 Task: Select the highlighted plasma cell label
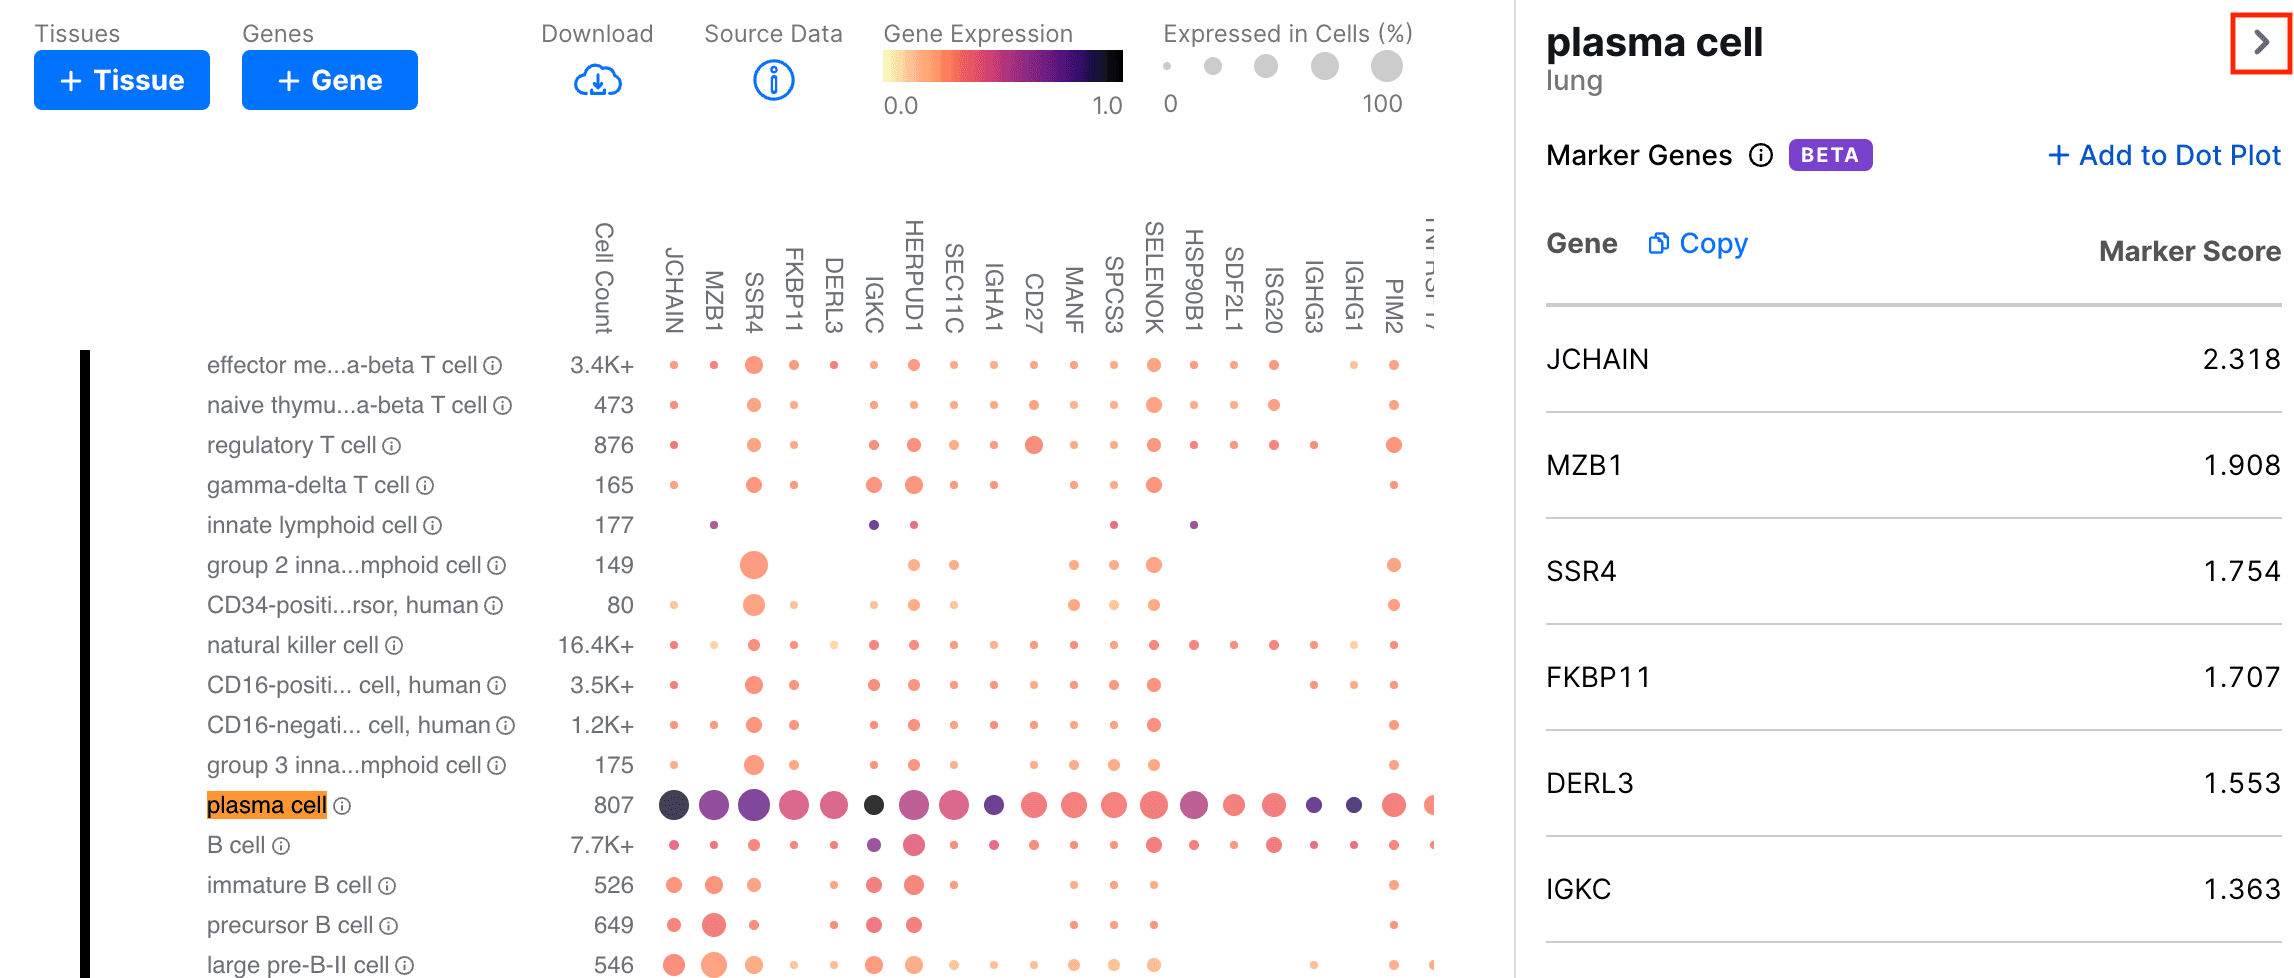point(266,805)
